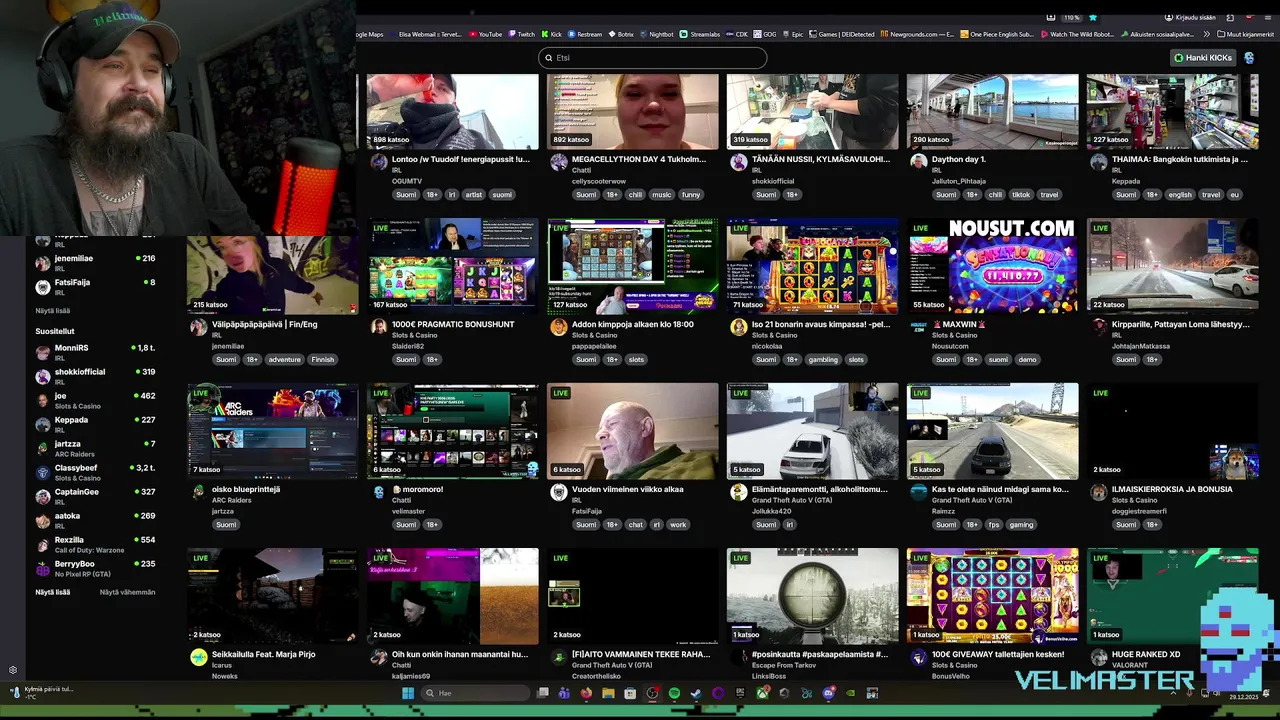The image size is (1280, 720).
Task: Open the NOUSUT.COM MAXWIN stream thumbnail
Action: pos(992,266)
